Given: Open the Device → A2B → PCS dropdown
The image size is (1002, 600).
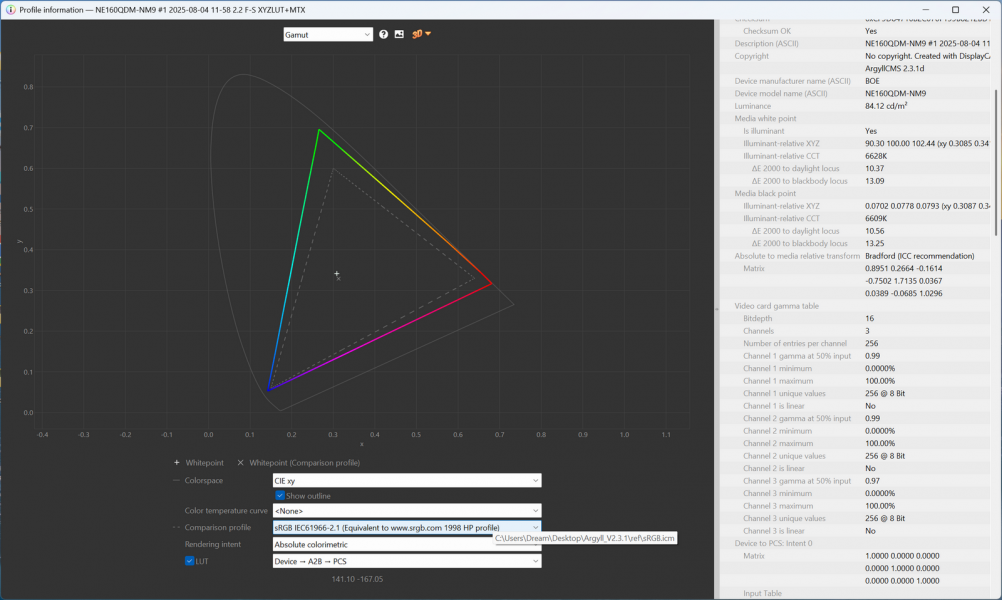Looking at the screenshot, I should 407,561.
